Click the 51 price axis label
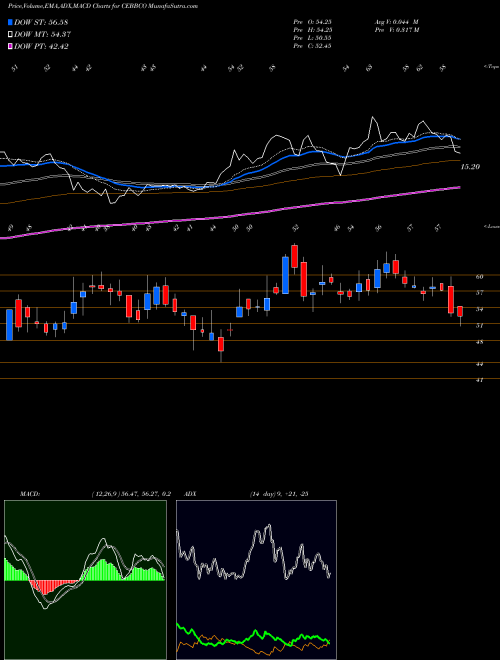The width and height of the screenshot is (500, 660). 479,325
